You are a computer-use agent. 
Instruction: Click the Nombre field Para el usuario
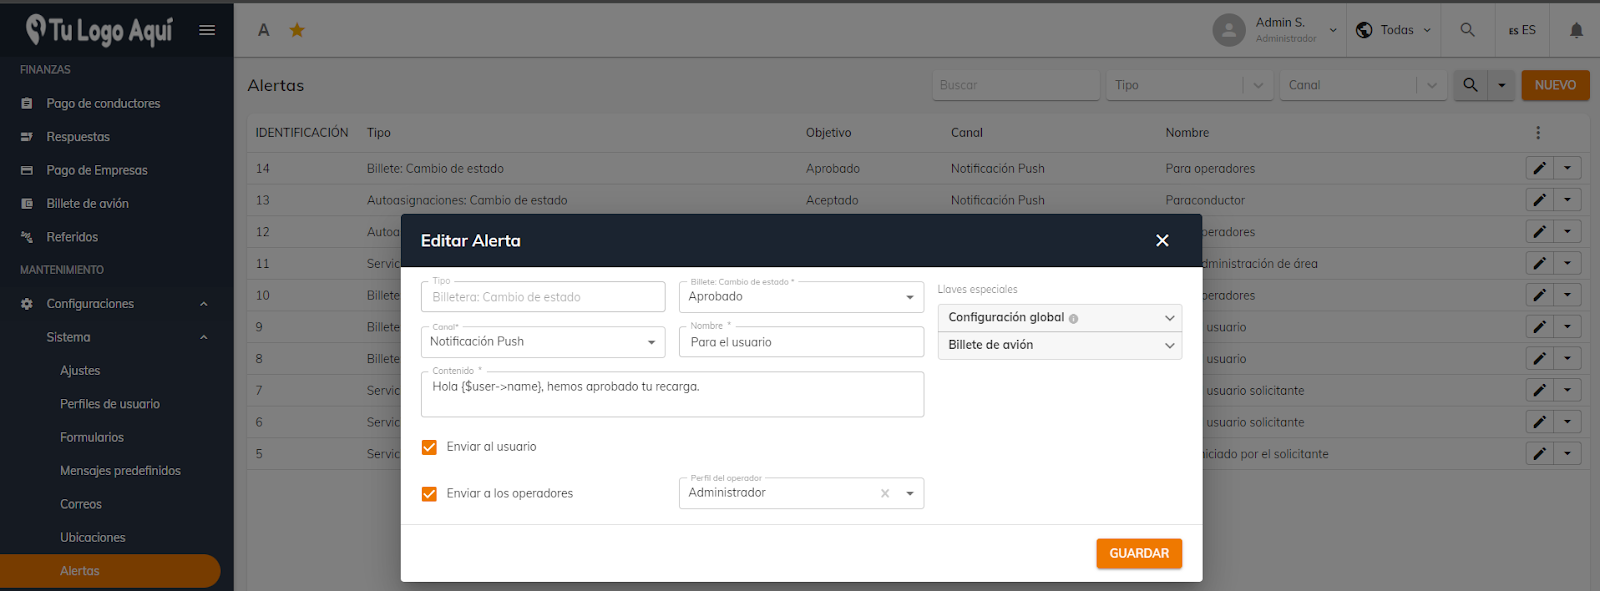801,342
